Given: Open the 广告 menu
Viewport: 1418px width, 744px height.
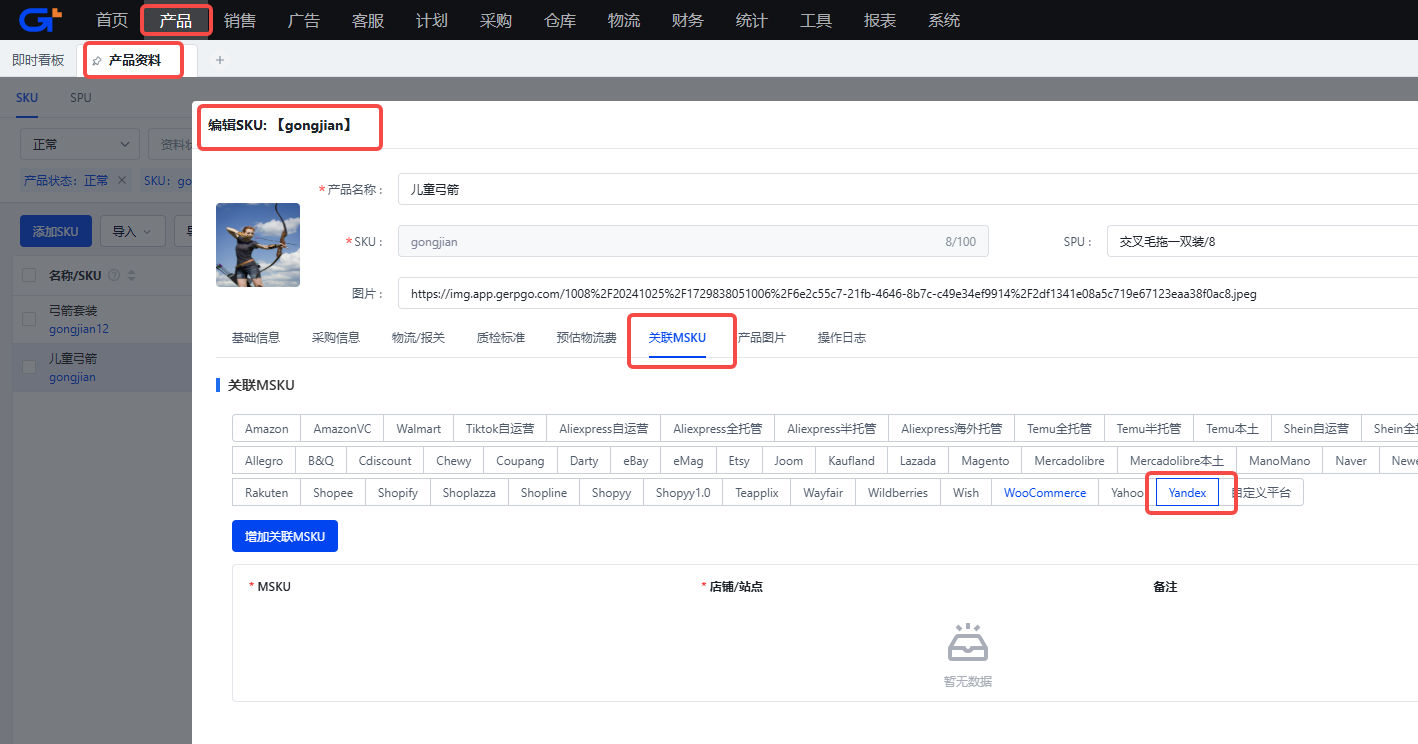Looking at the screenshot, I should click(304, 20).
